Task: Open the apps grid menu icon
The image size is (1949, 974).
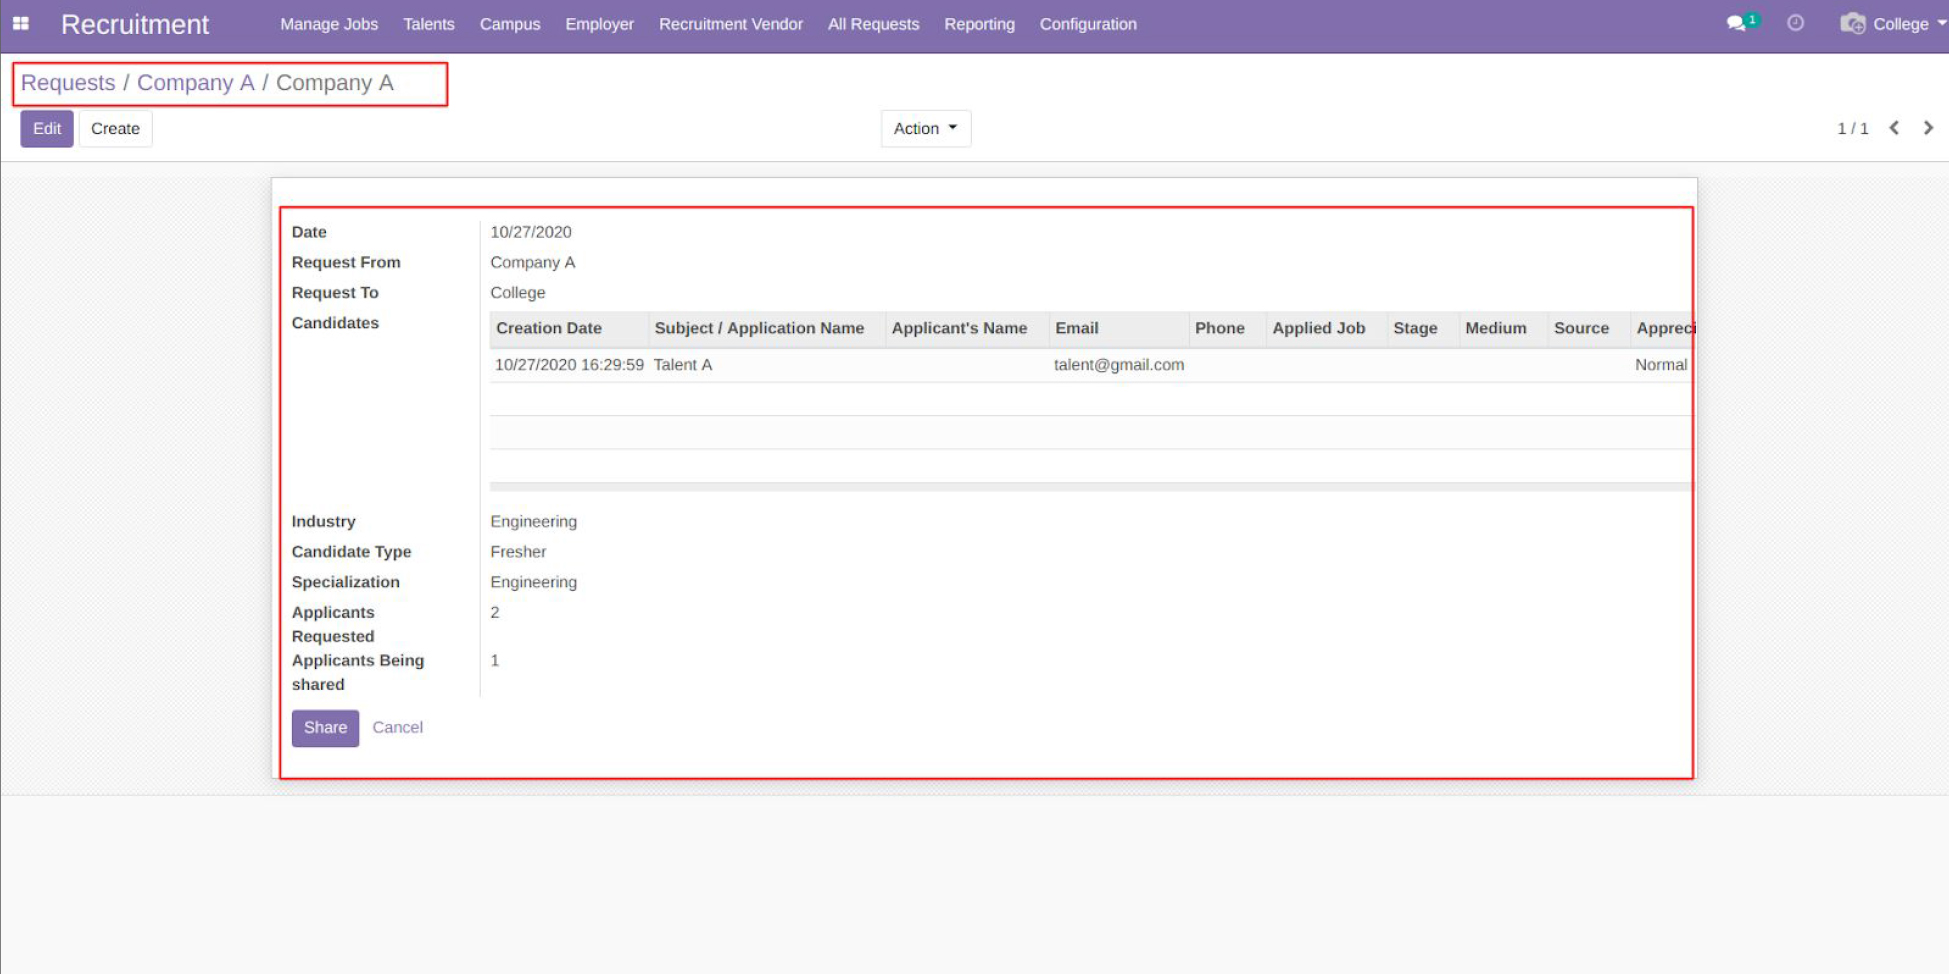Action: pos(20,24)
